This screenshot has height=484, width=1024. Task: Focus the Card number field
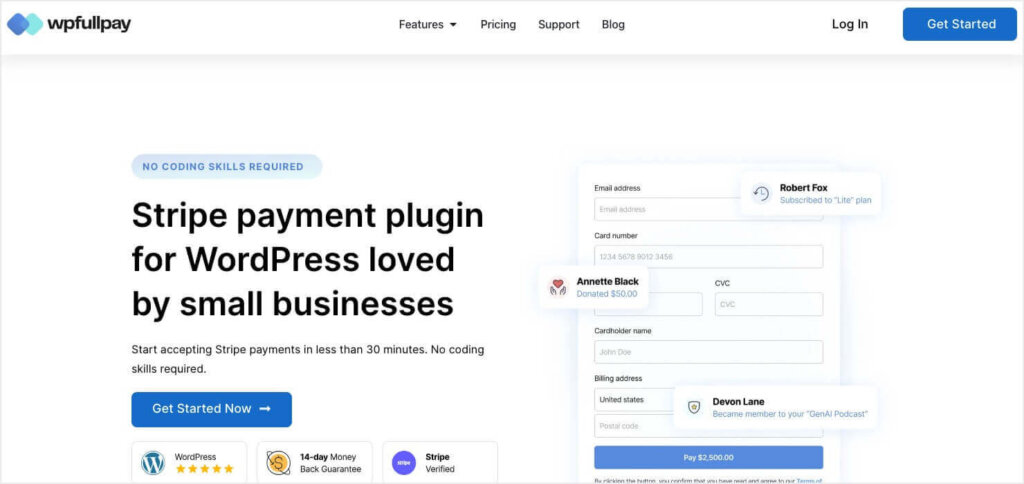tap(709, 257)
